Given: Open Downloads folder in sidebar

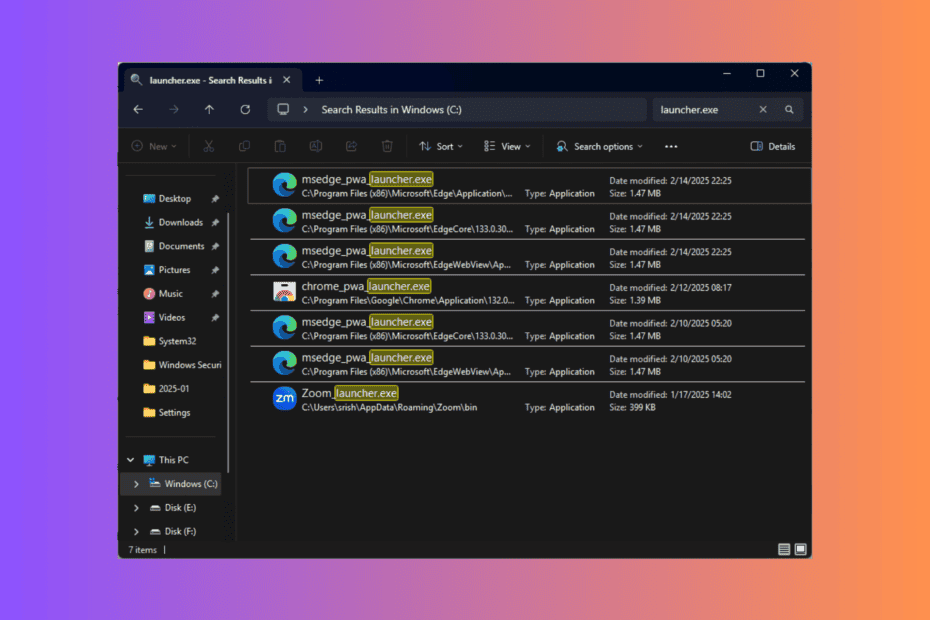Looking at the screenshot, I should click(180, 222).
